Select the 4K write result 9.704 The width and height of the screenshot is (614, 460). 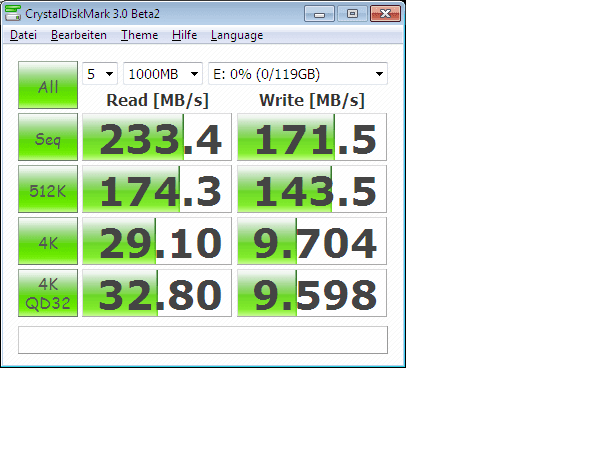[x=312, y=241]
